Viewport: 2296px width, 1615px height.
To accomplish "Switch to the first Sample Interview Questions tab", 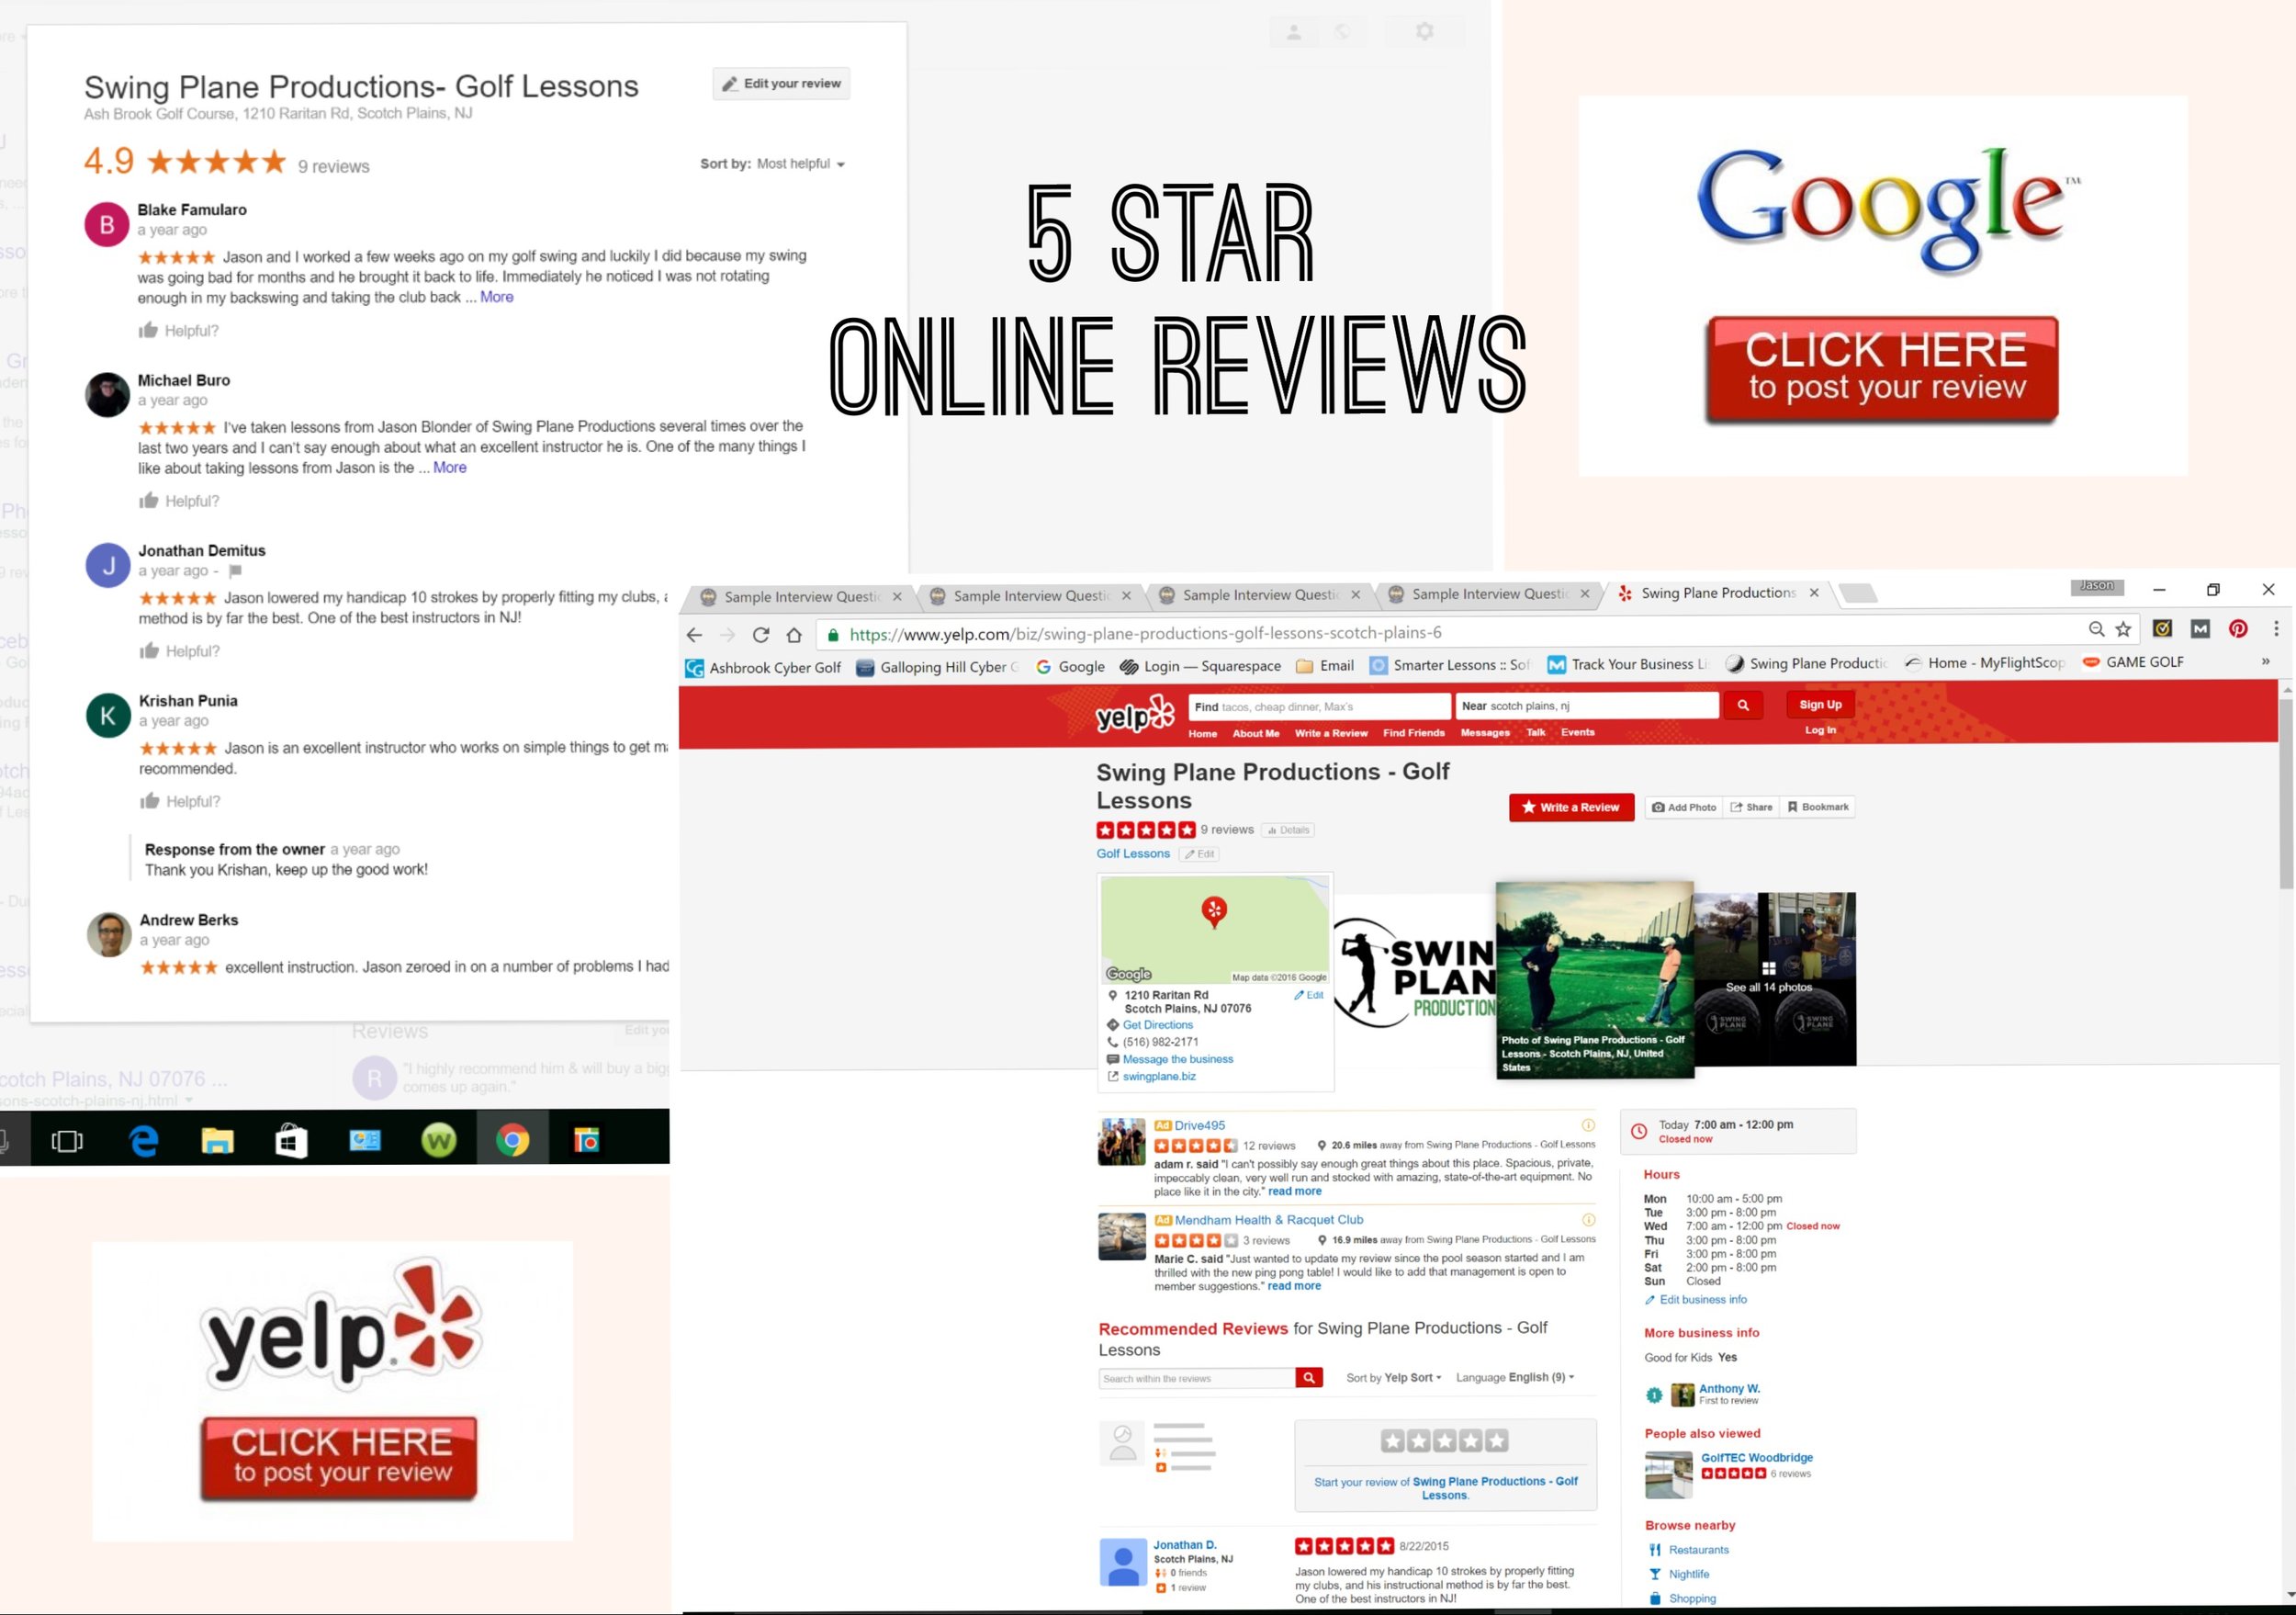I will [800, 597].
